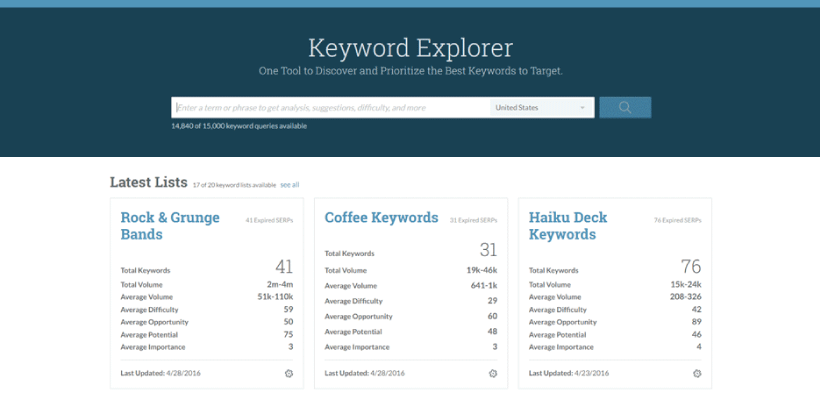Open the Haiku Deck Keywords list
The width and height of the screenshot is (820, 394).
coord(568,226)
